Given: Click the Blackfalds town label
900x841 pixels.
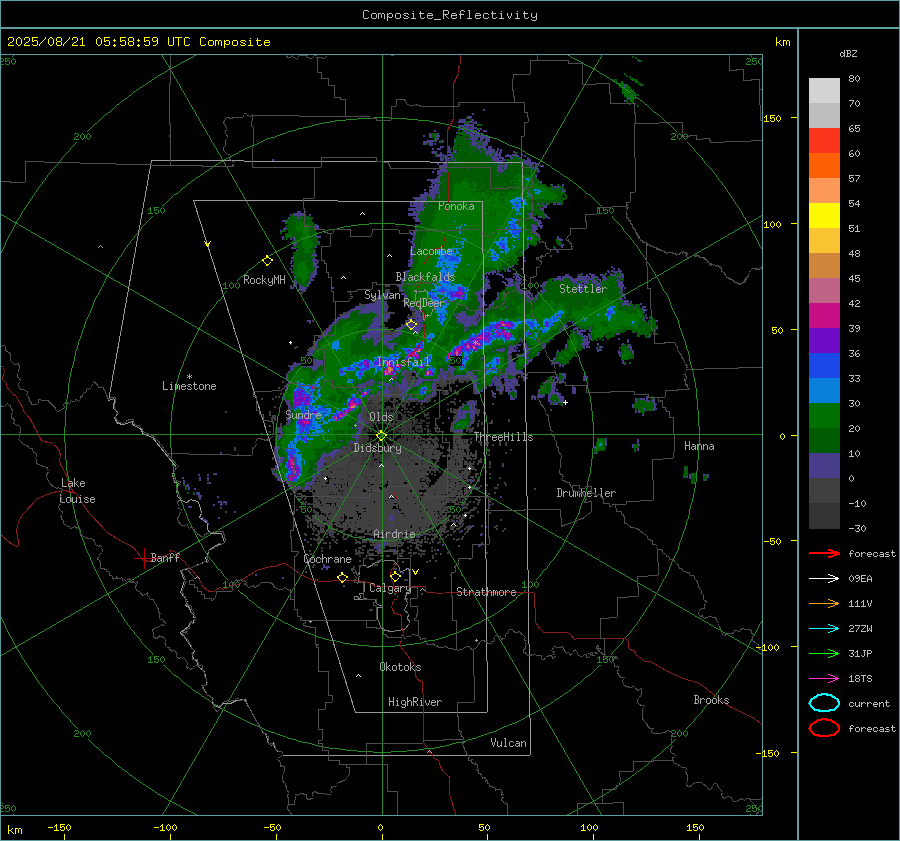Looking at the screenshot, I should [425, 277].
